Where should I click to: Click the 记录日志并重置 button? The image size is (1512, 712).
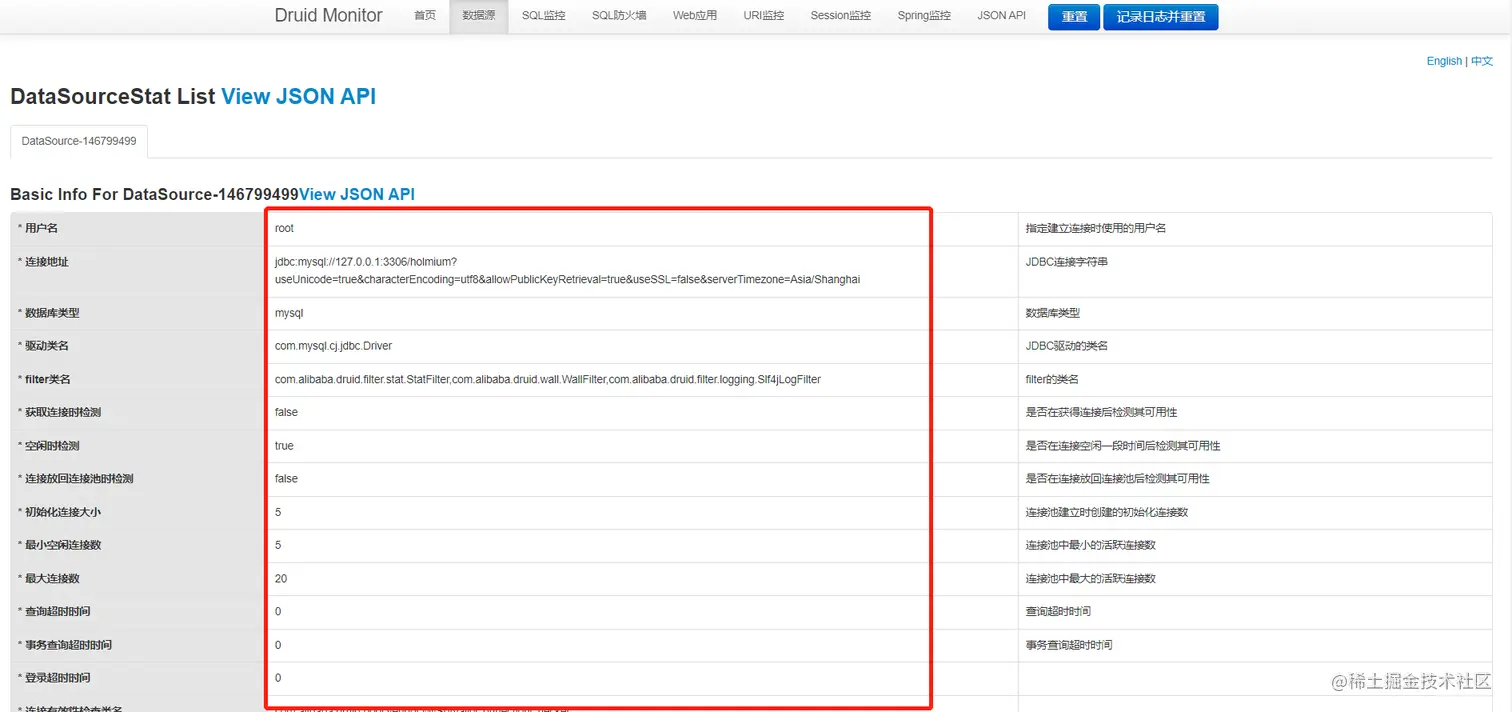1161,17
